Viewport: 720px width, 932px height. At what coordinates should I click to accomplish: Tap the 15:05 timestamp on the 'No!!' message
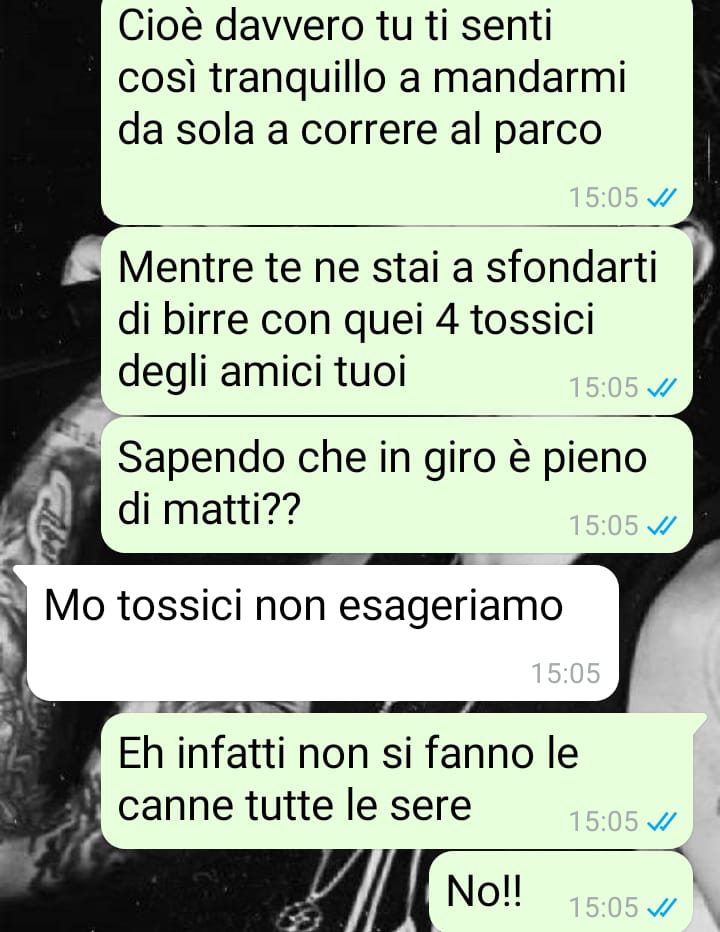(603, 907)
